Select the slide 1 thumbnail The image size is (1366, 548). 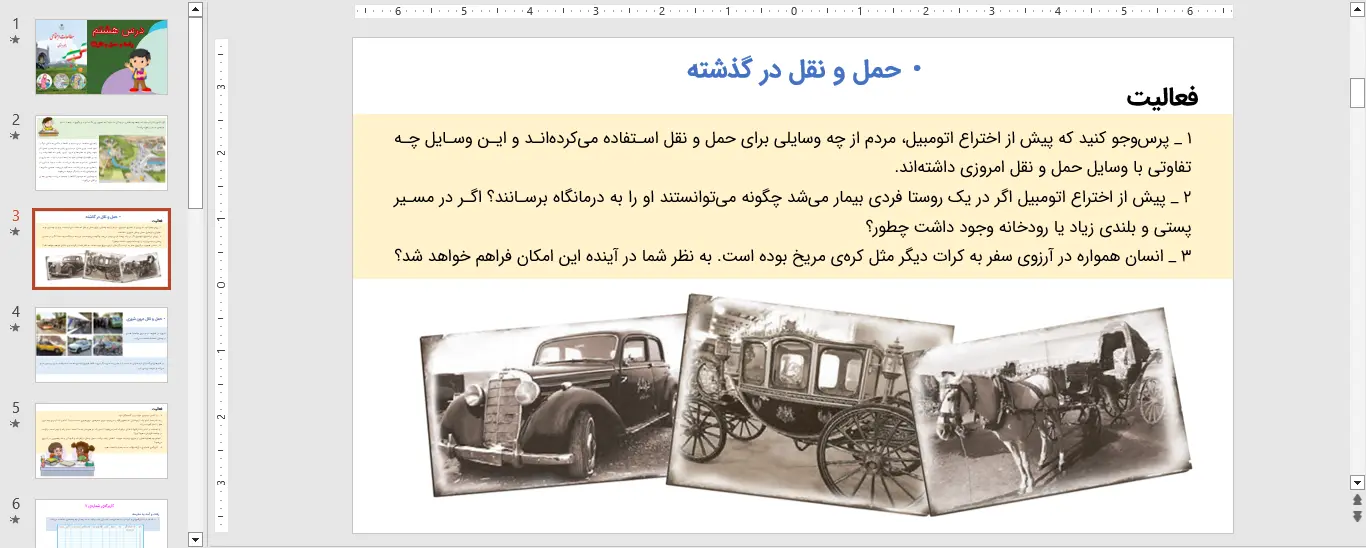[x=101, y=57]
